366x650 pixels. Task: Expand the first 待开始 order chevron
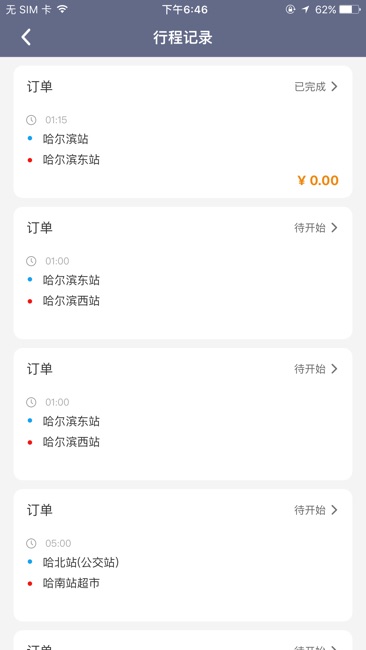click(x=334, y=228)
